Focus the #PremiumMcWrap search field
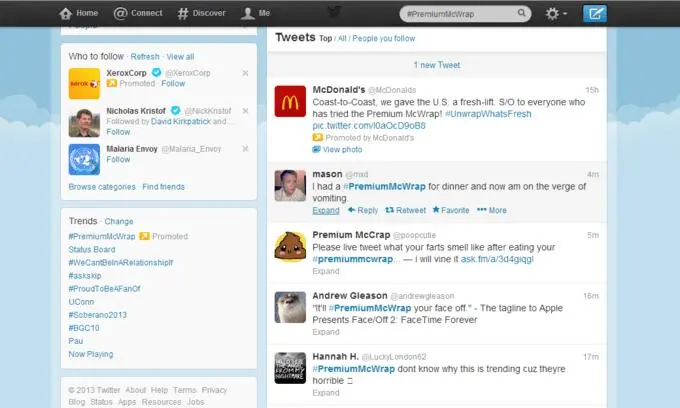Viewport: 680px width, 408px height. click(465, 14)
